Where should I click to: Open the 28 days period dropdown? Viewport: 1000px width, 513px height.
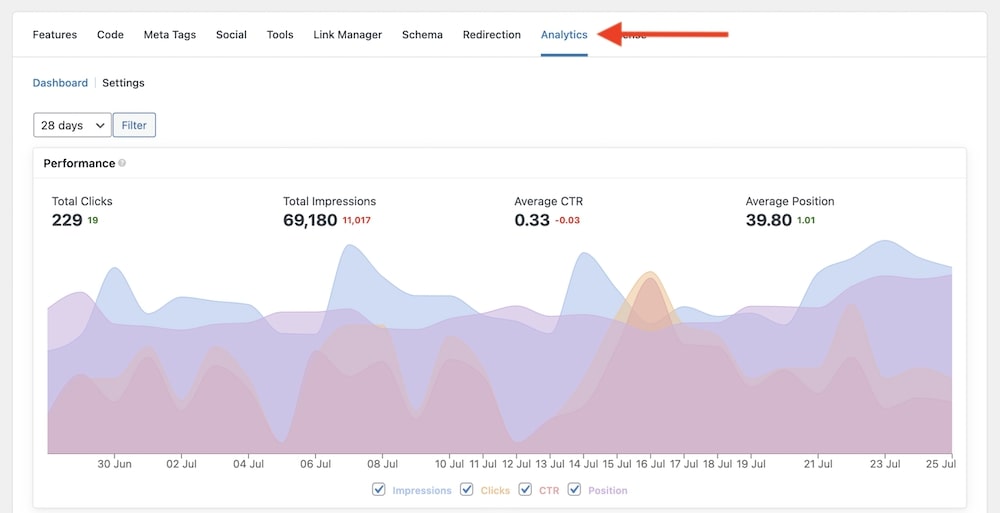(x=72, y=125)
